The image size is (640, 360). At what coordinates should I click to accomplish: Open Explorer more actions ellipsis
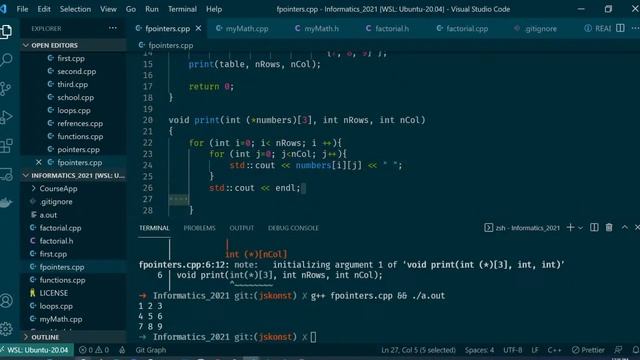[113, 28]
